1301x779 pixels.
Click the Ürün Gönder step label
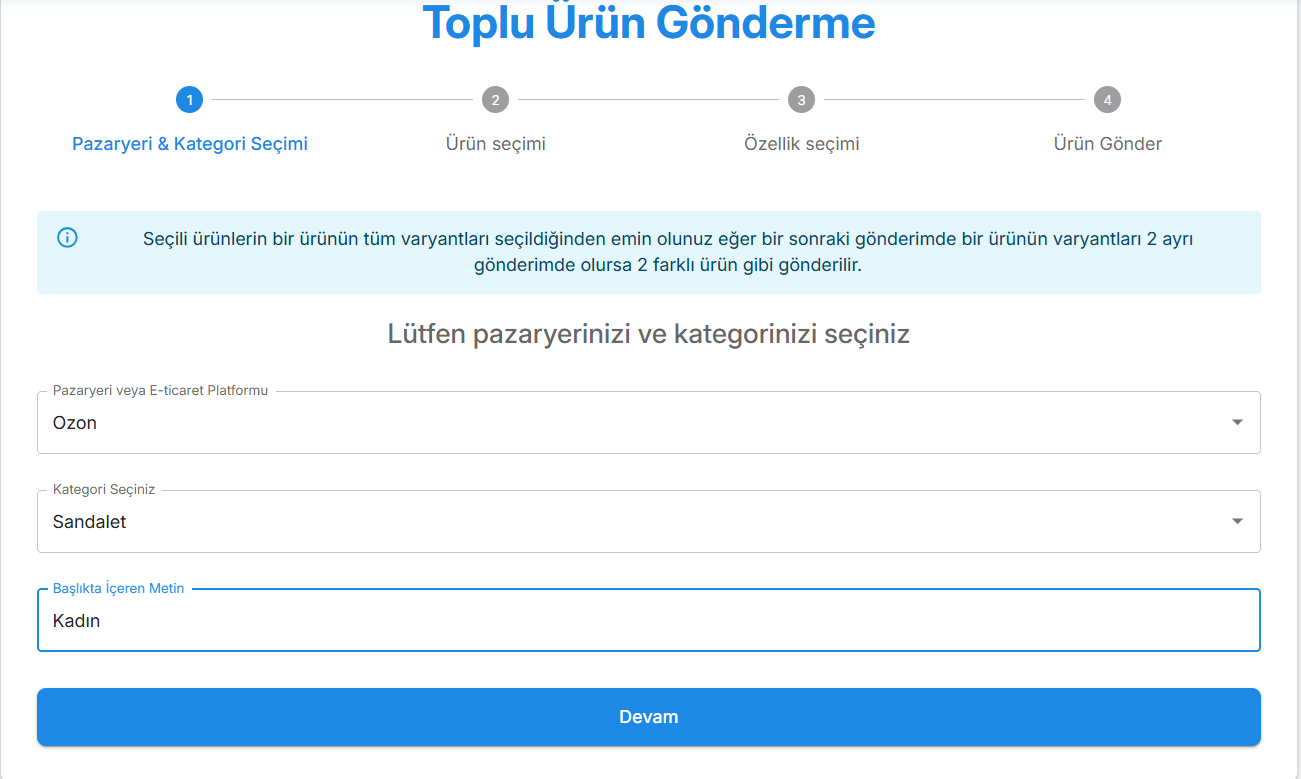point(1107,143)
